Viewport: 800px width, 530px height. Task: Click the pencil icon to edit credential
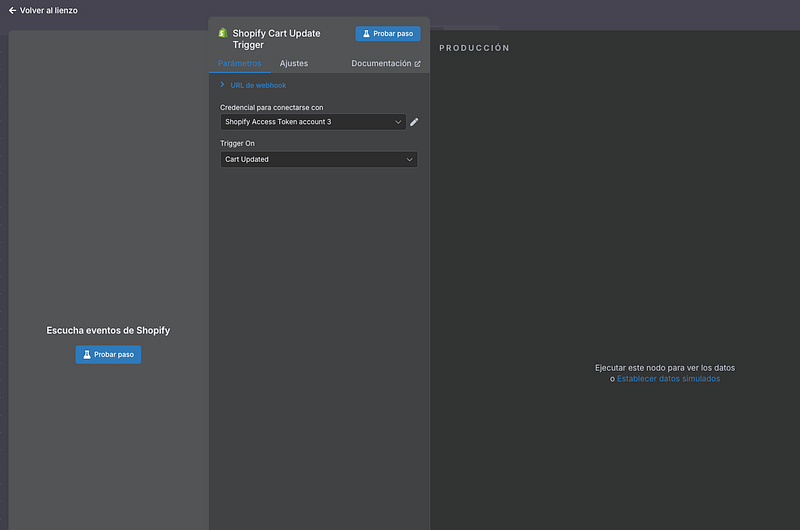414,122
